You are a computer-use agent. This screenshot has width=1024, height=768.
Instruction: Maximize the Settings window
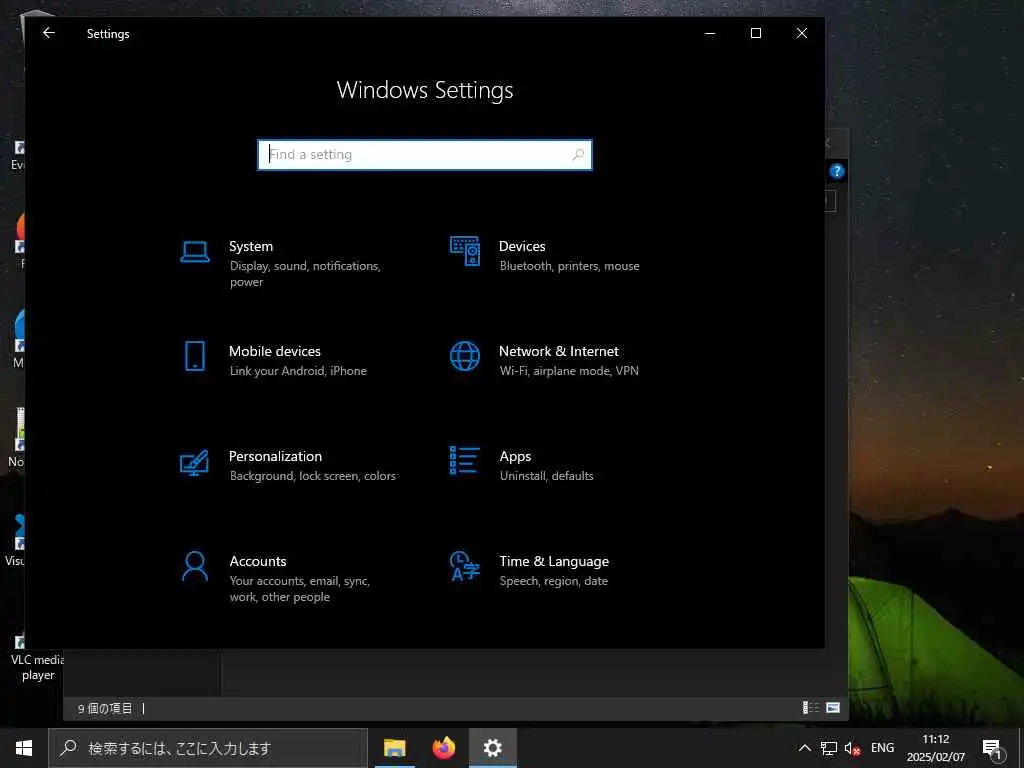[x=756, y=33]
